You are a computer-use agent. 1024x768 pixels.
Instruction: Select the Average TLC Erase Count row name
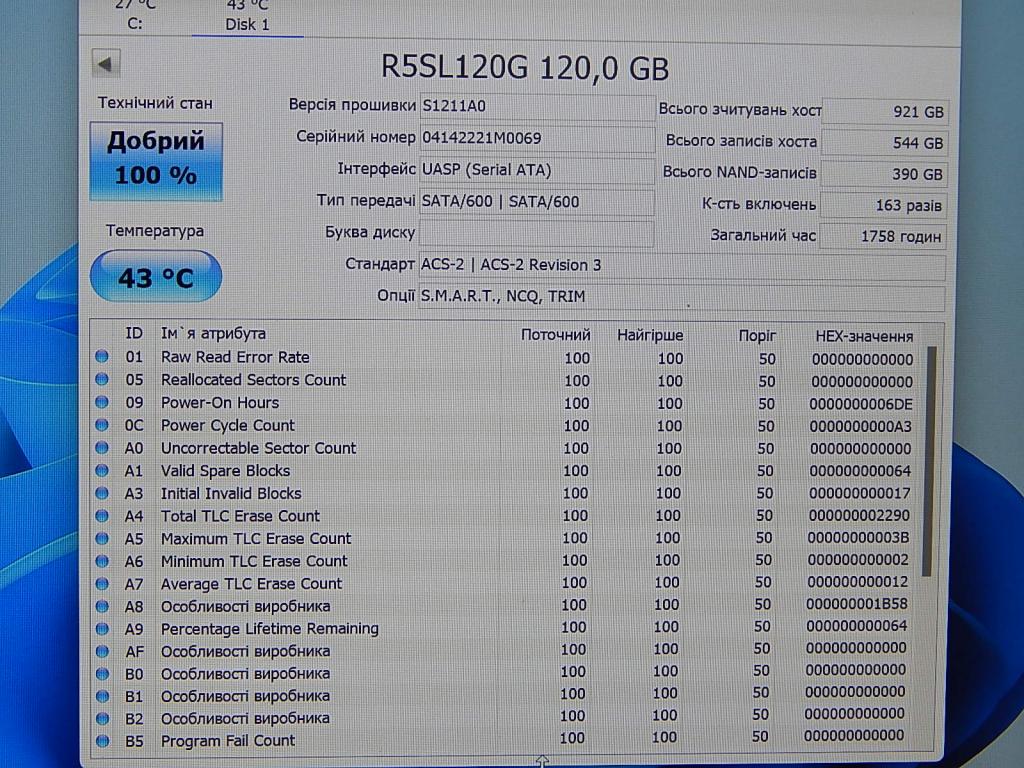[251, 584]
